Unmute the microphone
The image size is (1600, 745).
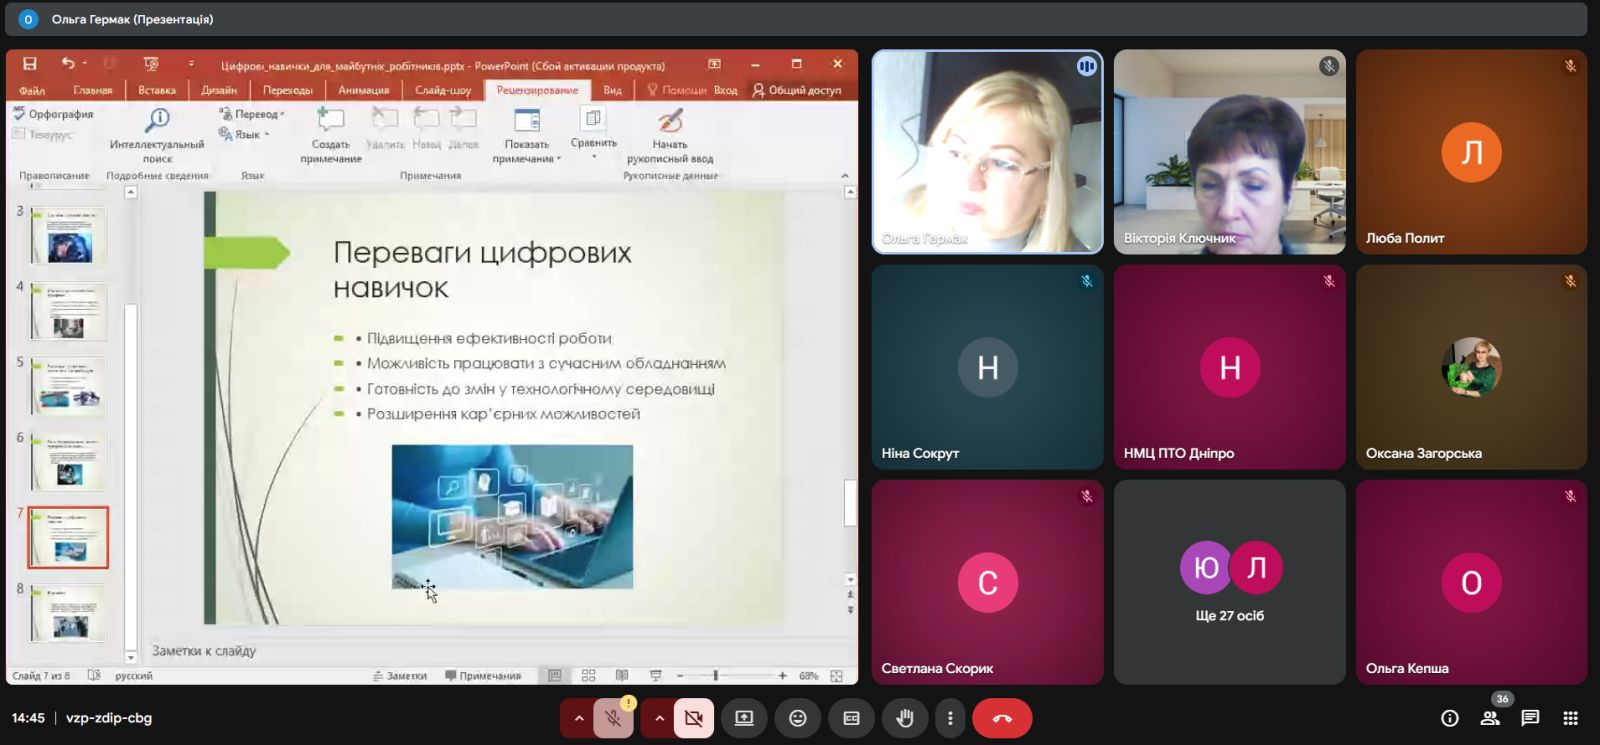click(614, 718)
